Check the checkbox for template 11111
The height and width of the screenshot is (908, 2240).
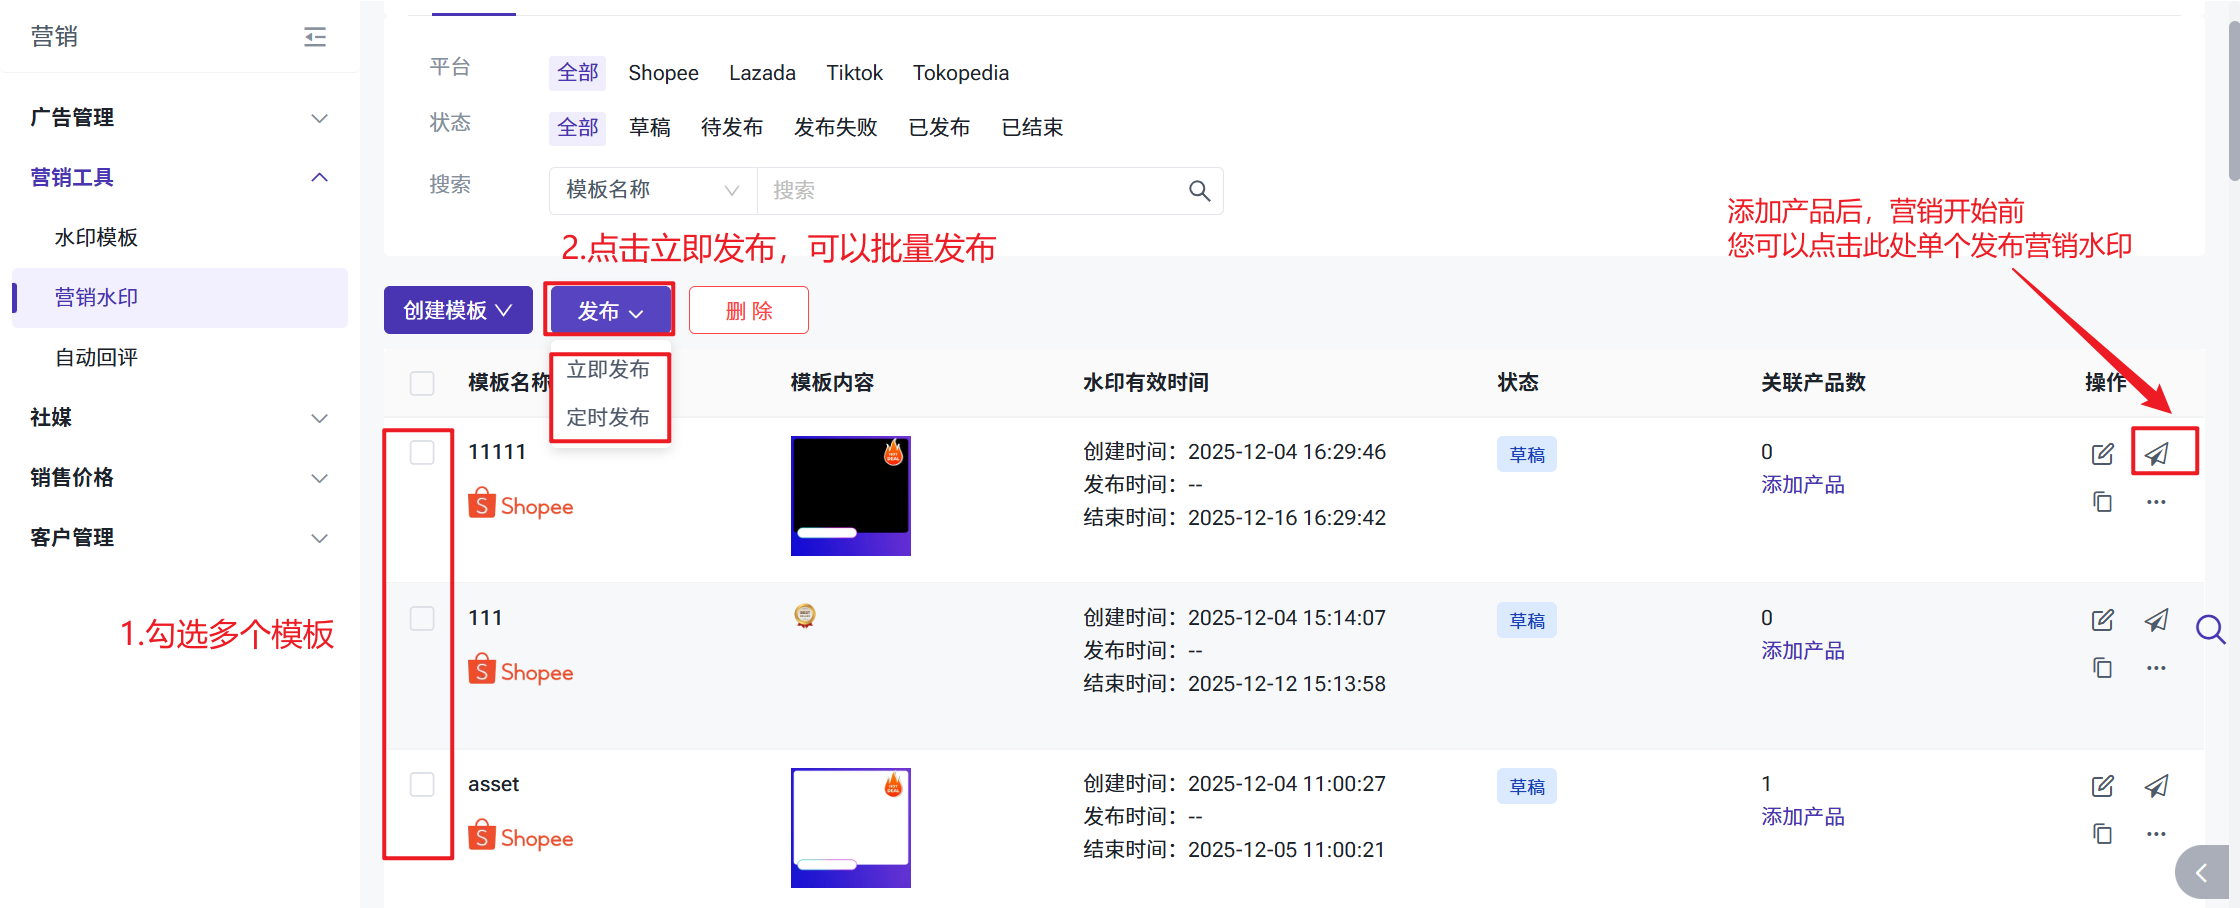coord(422,452)
